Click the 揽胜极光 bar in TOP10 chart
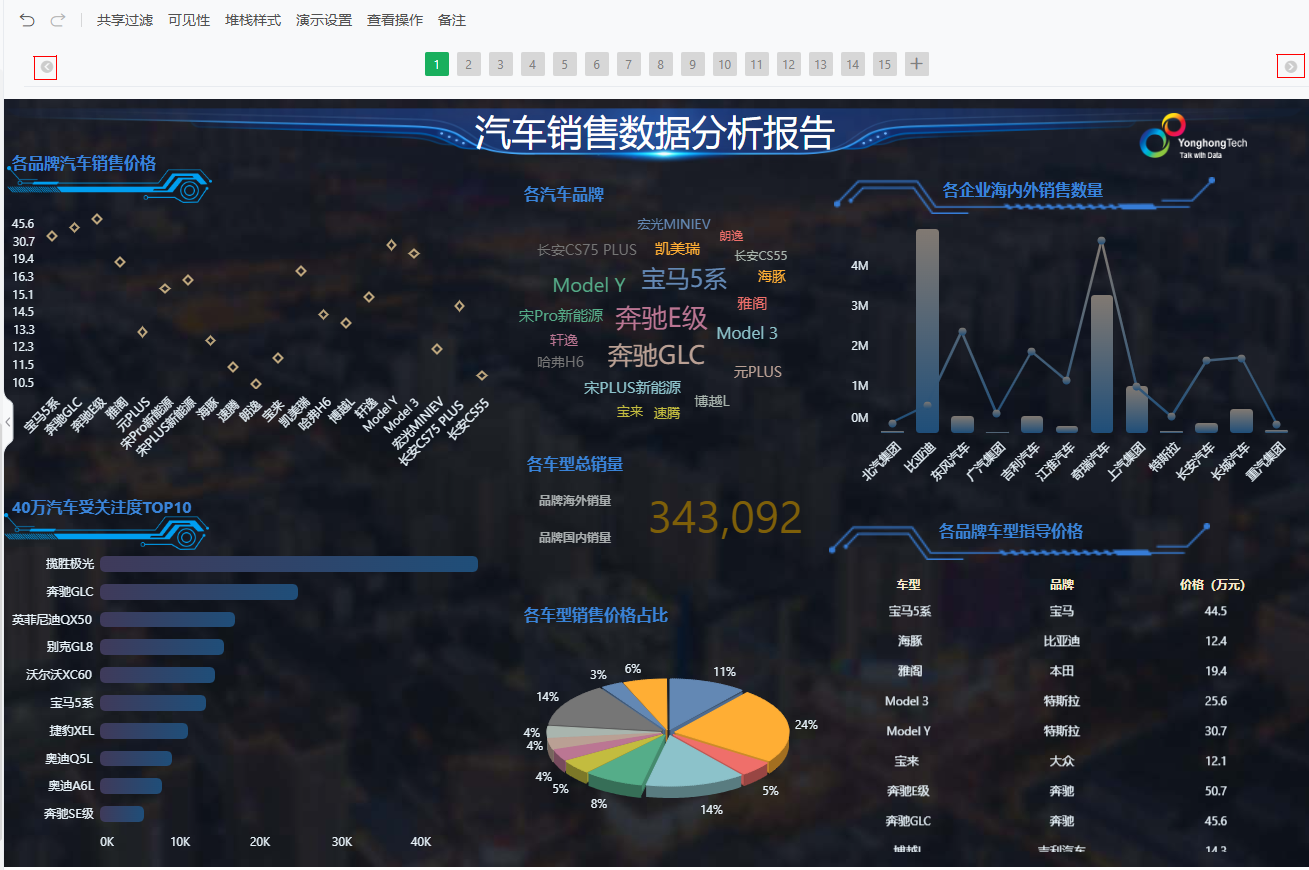This screenshot has height=870, width=1309. pyautogui.click(x=289, y=564)
